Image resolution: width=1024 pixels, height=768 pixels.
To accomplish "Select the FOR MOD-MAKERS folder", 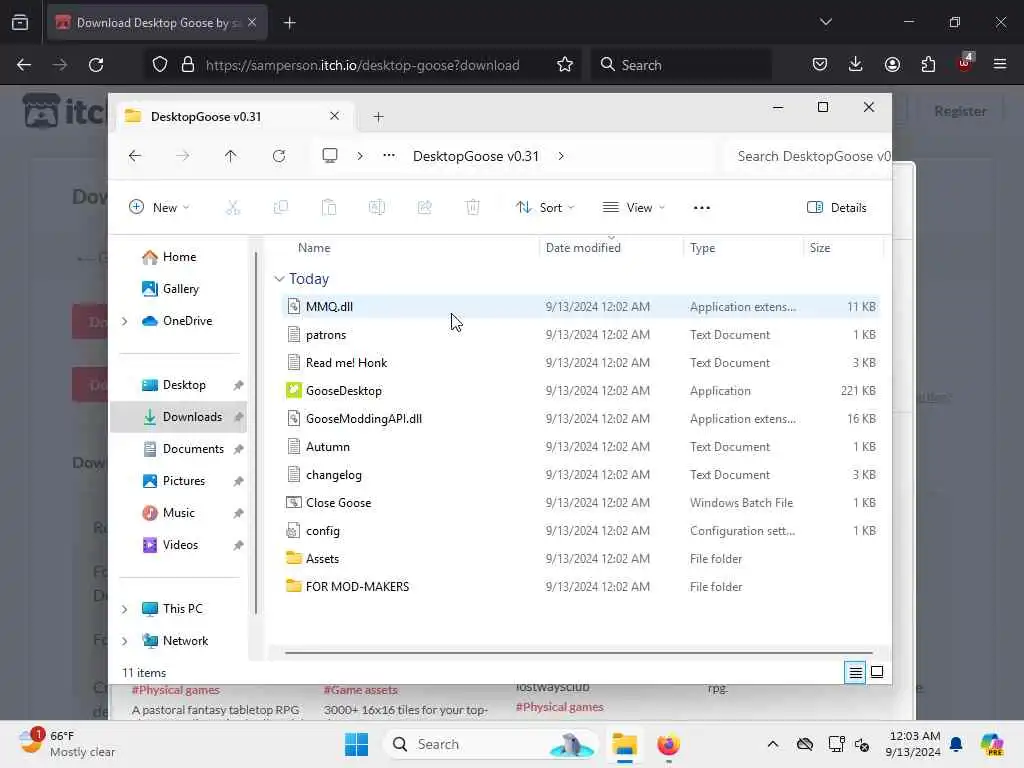I will [357, 586].
